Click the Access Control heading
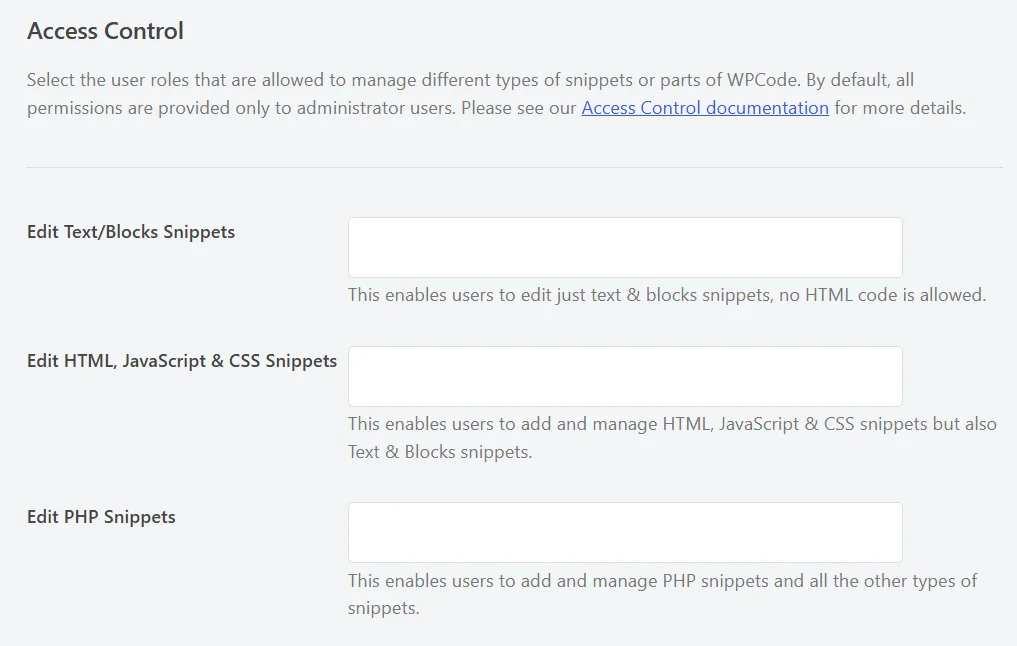This screenshot has width=1017, height=646. pos(105,31)
